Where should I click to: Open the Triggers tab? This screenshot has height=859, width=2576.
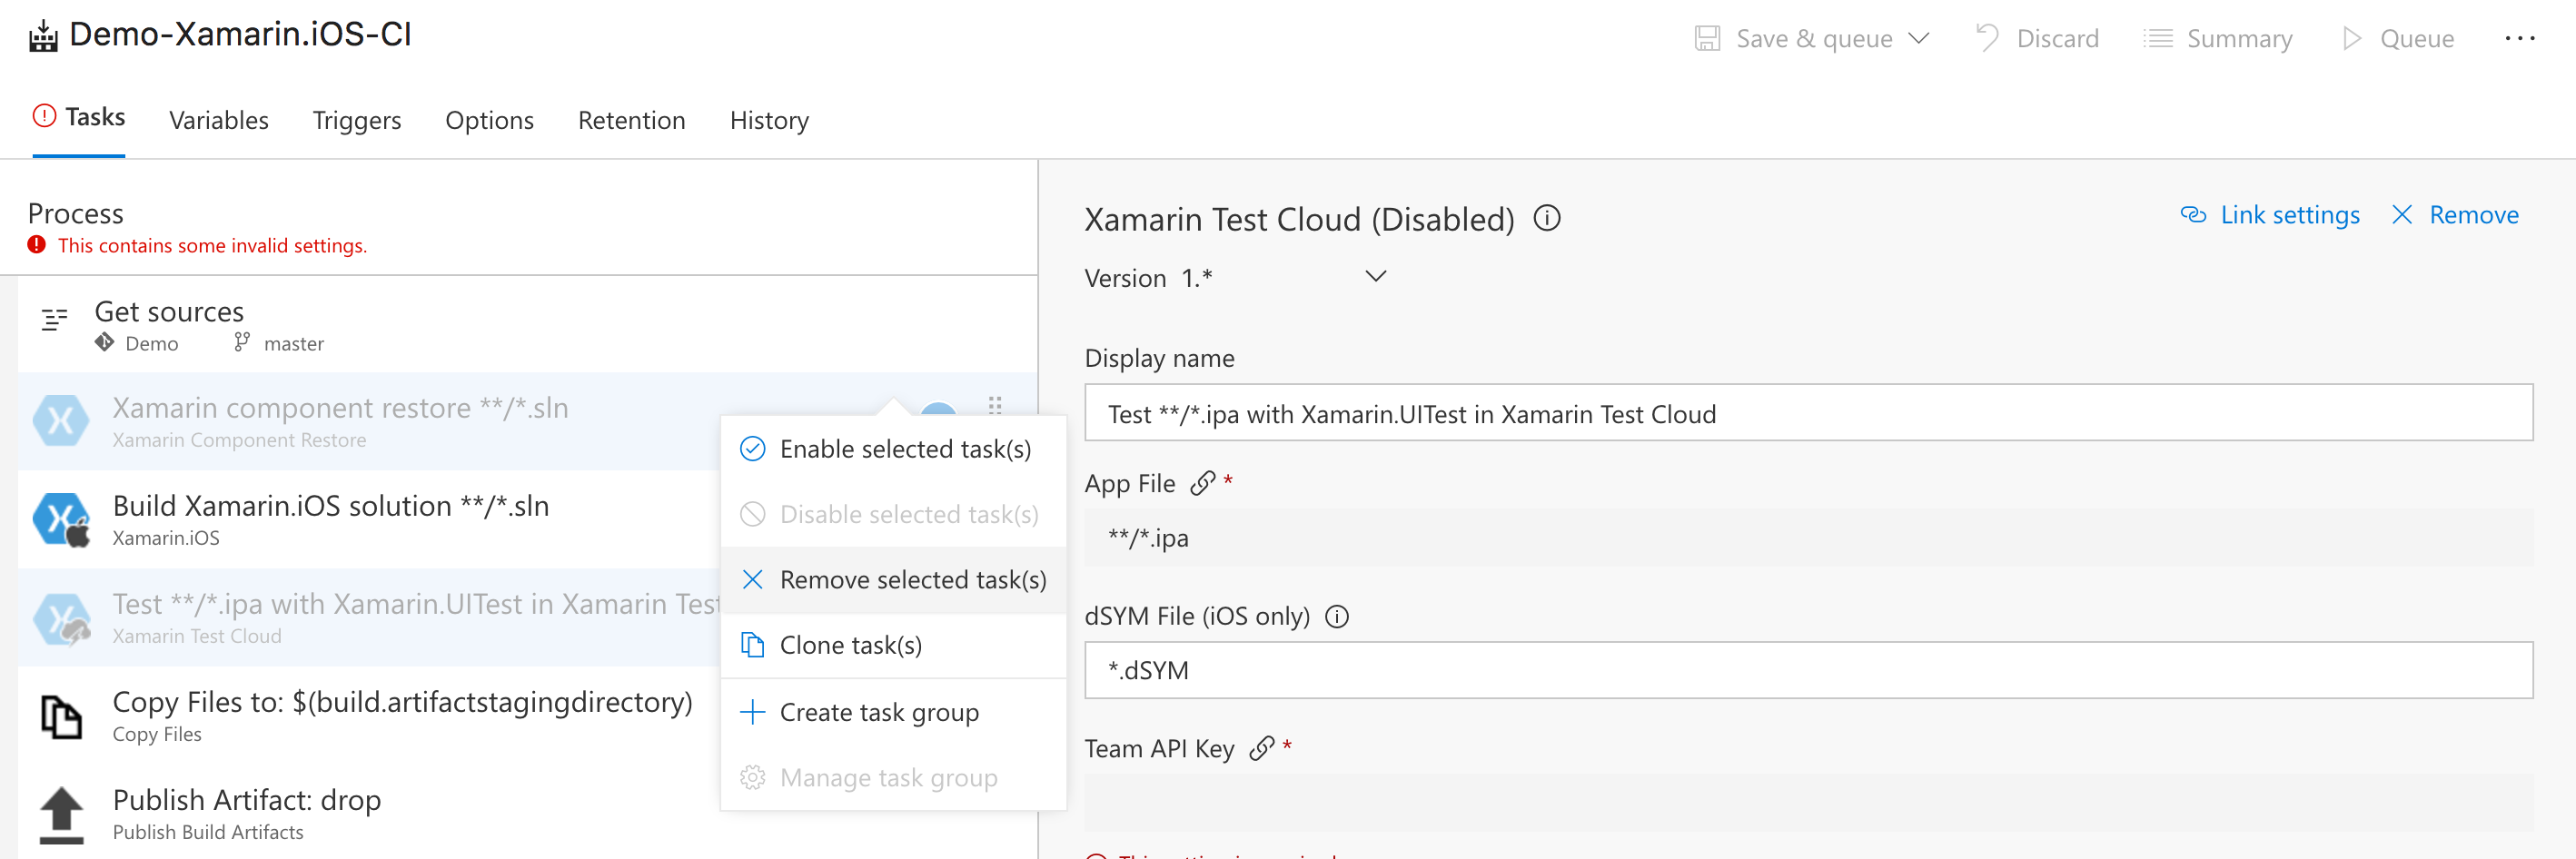click(356, 120)
